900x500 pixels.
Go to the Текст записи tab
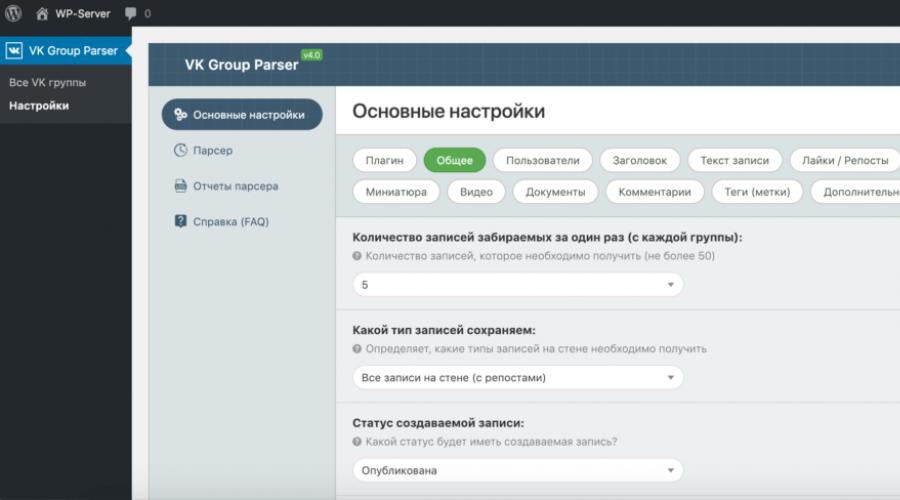click(x=734, y=160)
